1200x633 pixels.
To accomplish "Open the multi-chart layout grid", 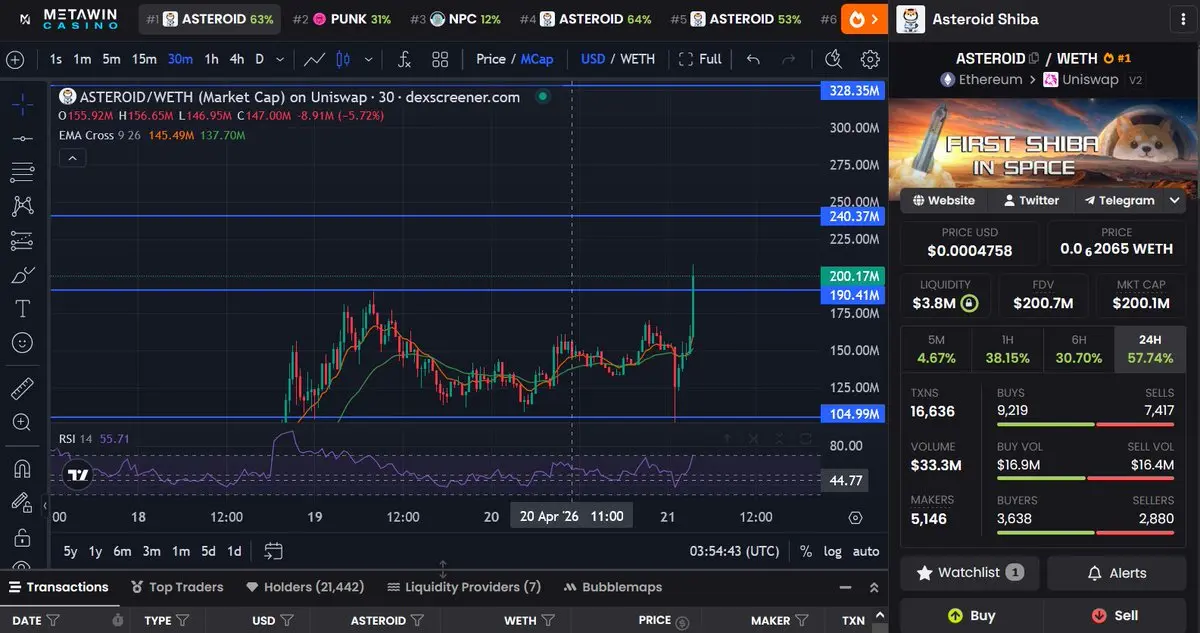I will click(440, 59).
